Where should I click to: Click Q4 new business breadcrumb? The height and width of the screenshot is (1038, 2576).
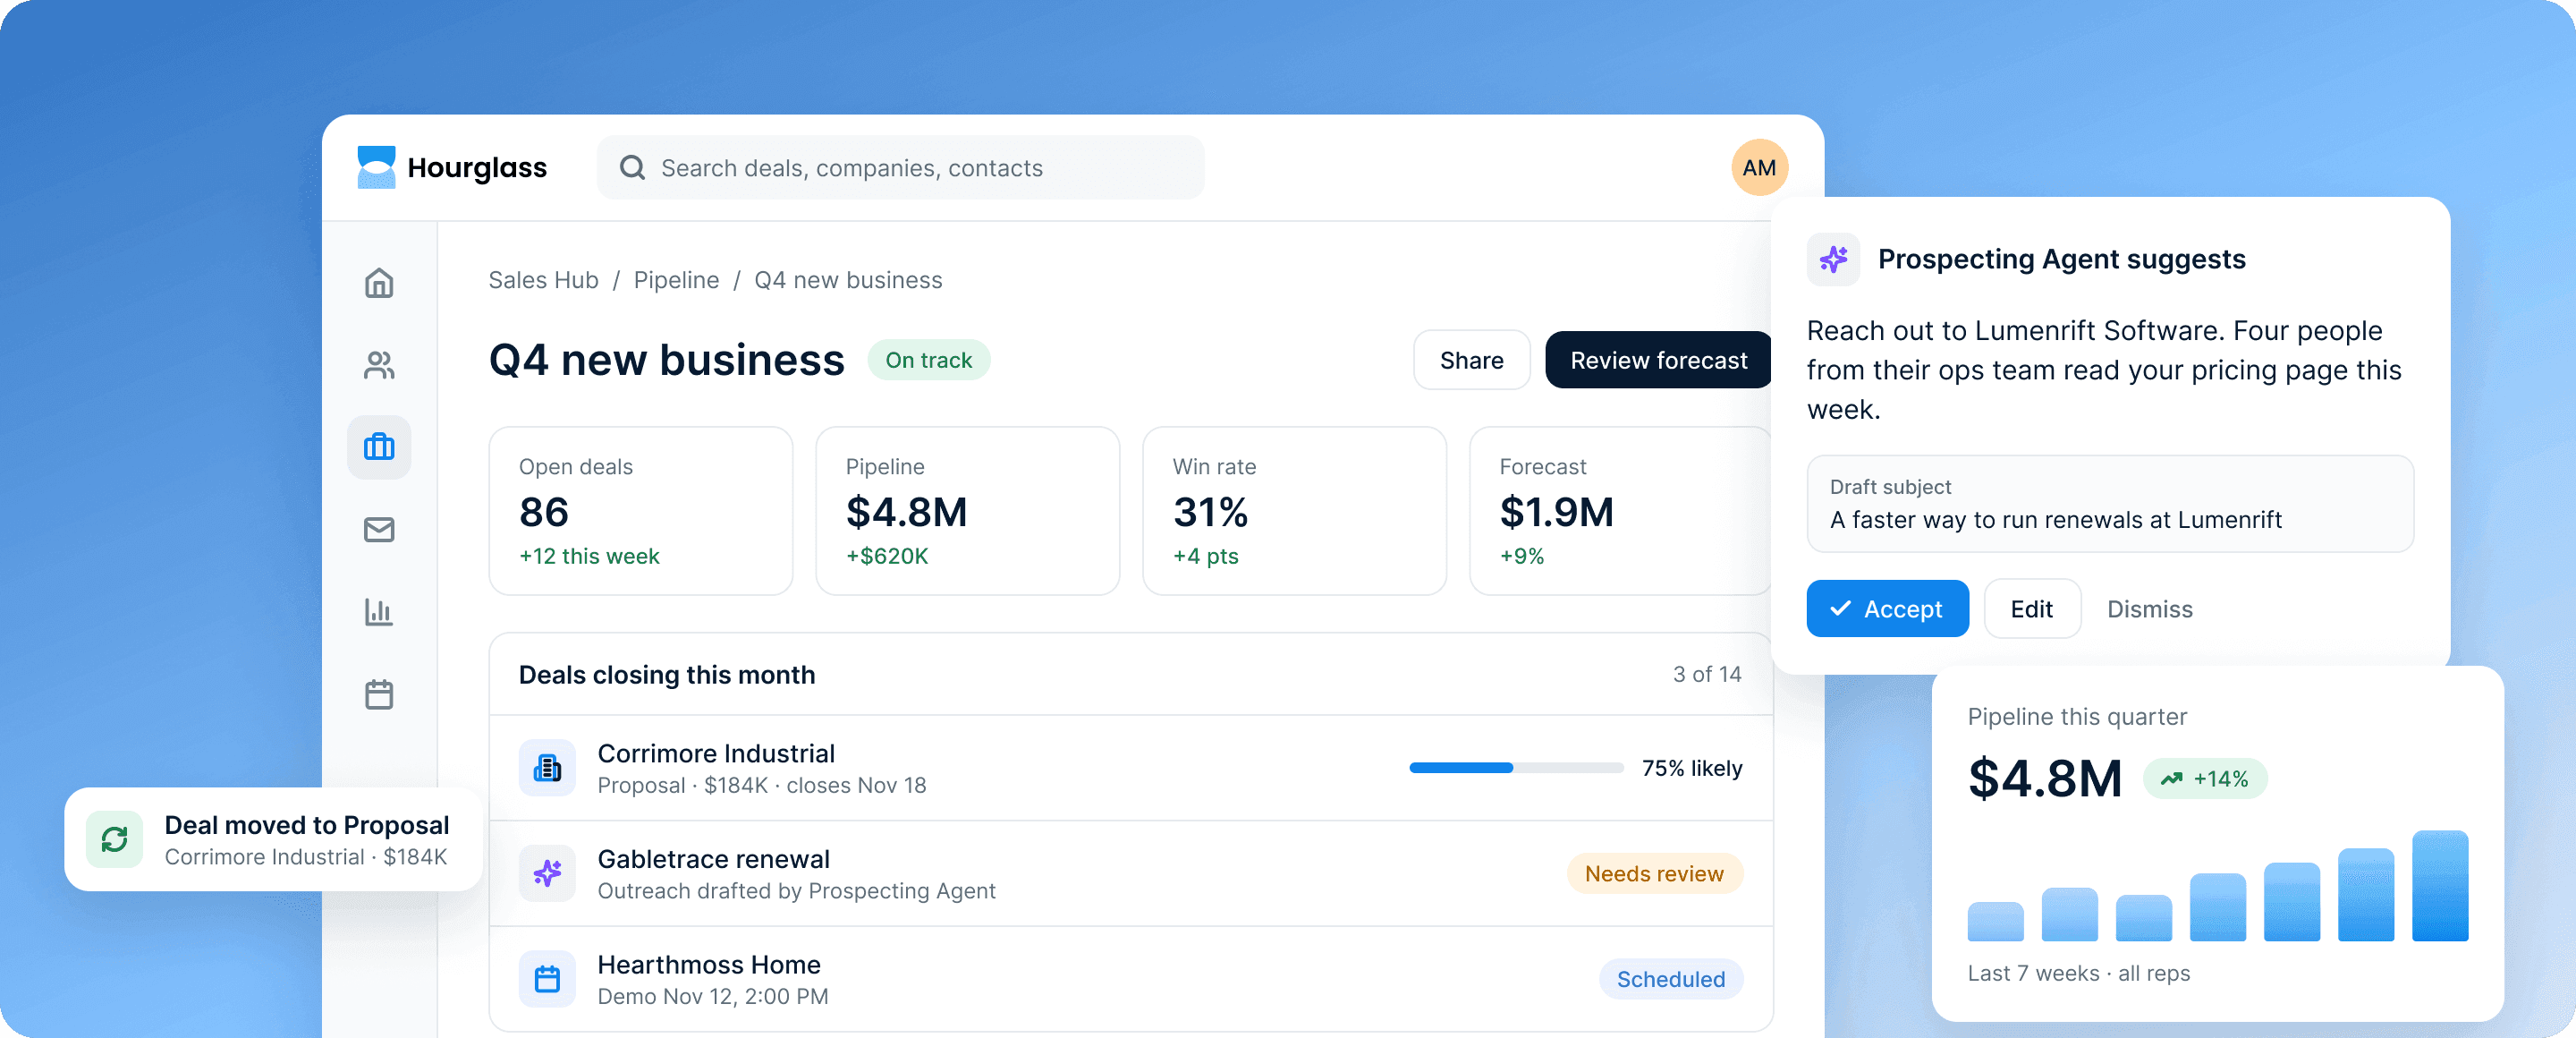[848, 280]
